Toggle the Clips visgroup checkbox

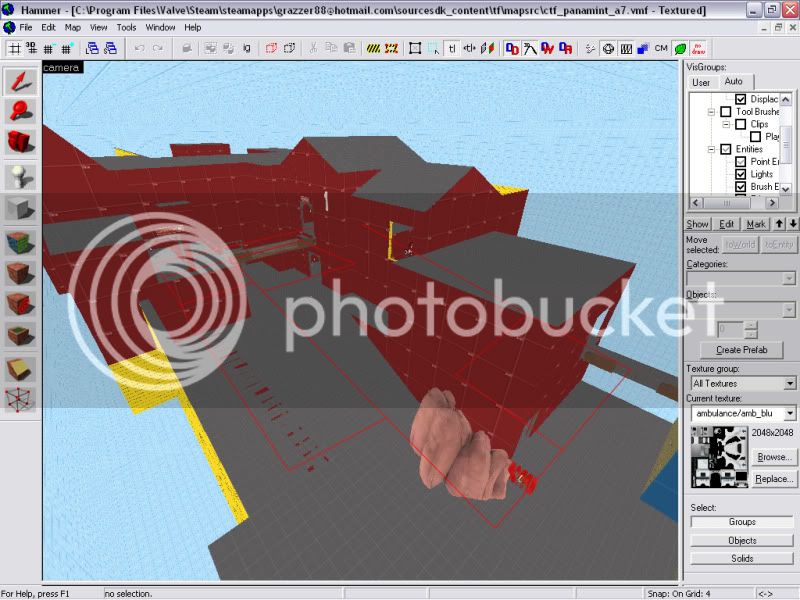pos(741,124)
